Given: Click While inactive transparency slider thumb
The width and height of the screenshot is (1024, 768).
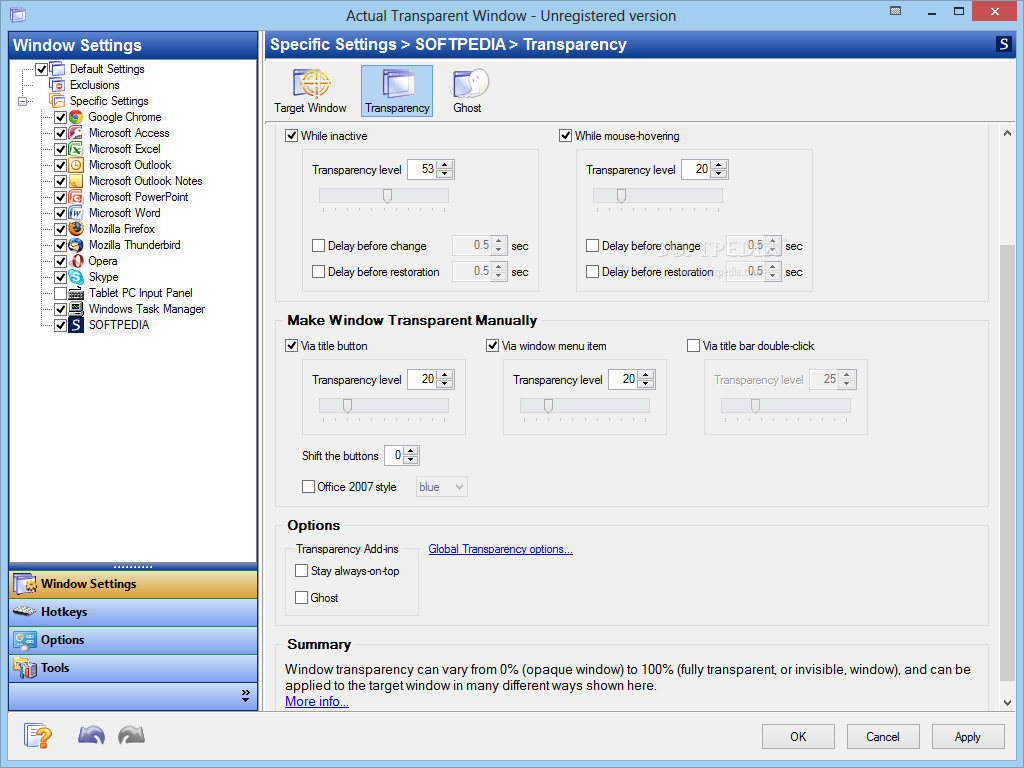Looking at the screenshot, I should coord(387,195).
